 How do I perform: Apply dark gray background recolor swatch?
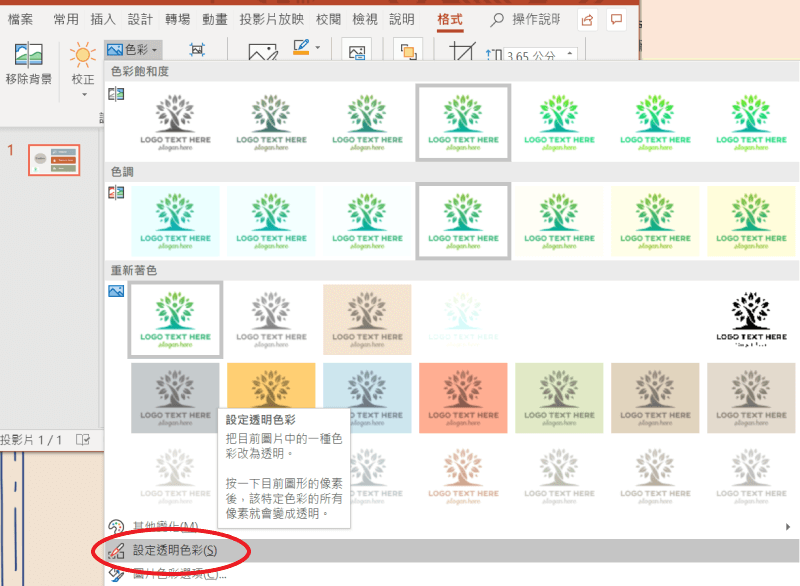click(x=175, y=398)
